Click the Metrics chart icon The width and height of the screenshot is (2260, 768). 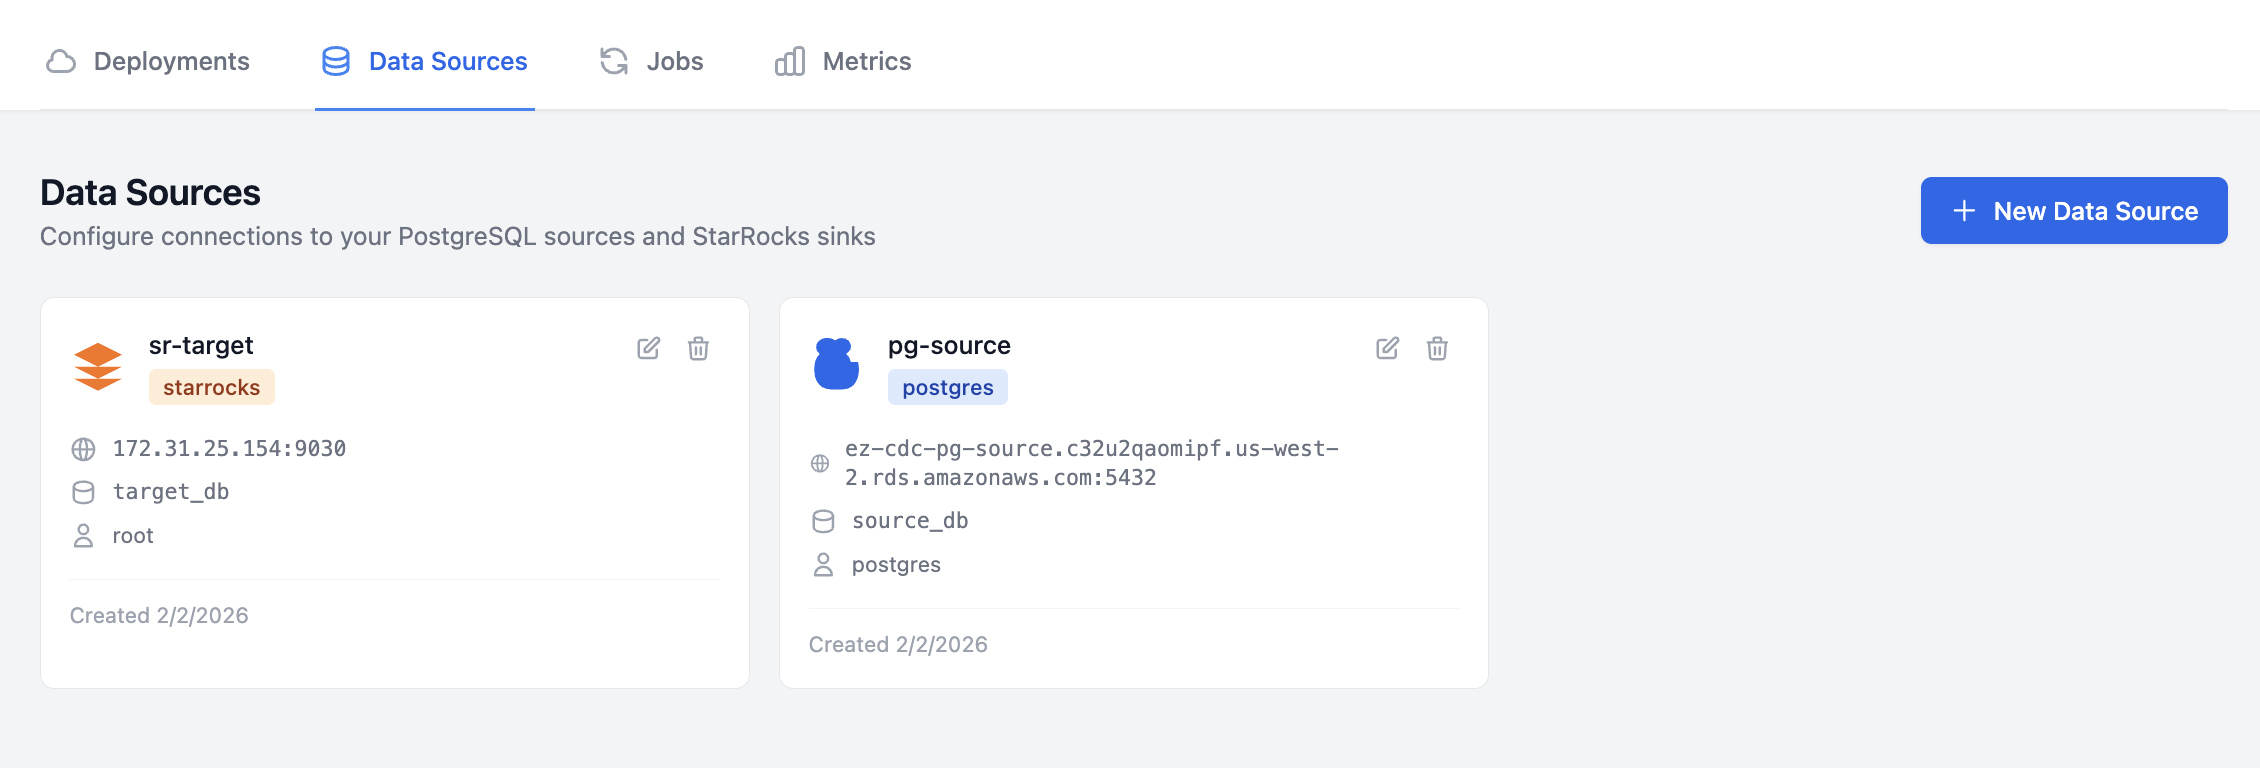point(788,61)
